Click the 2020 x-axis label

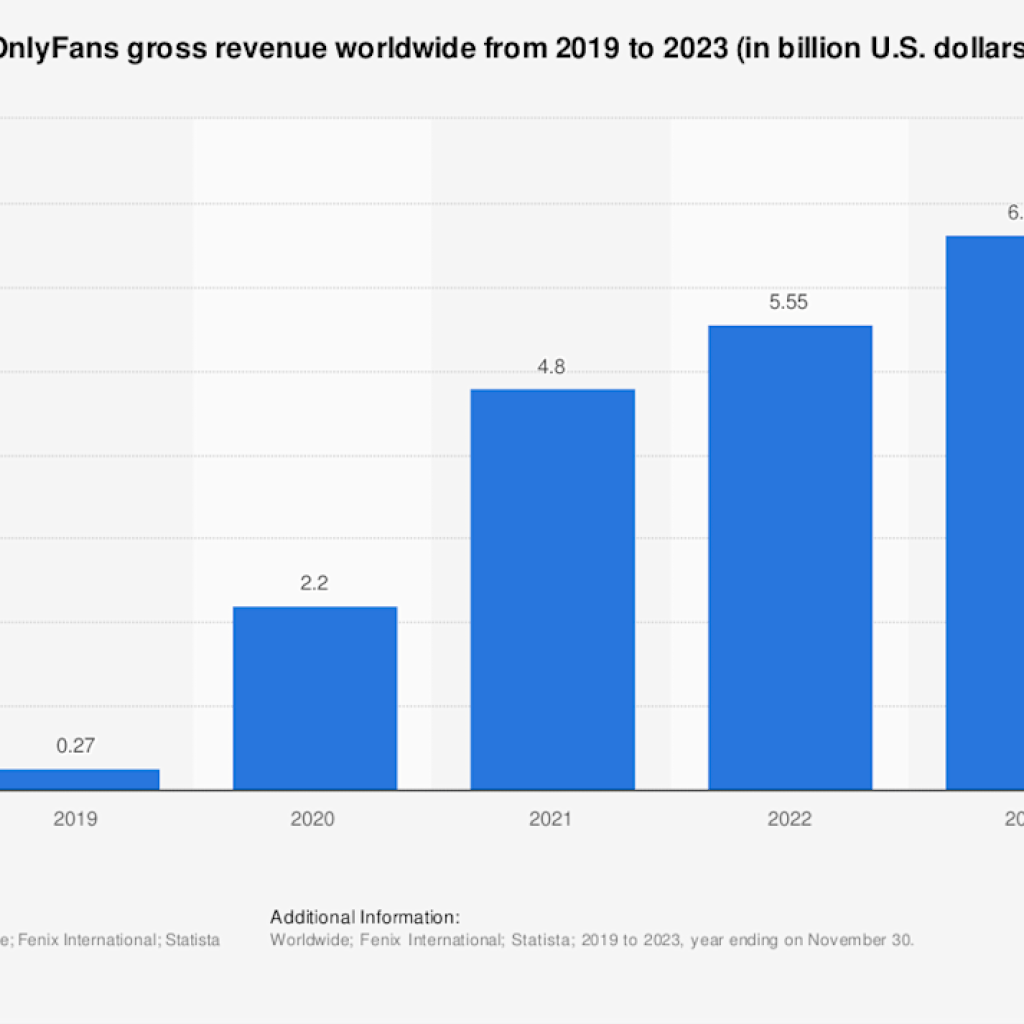click(313, 819)
